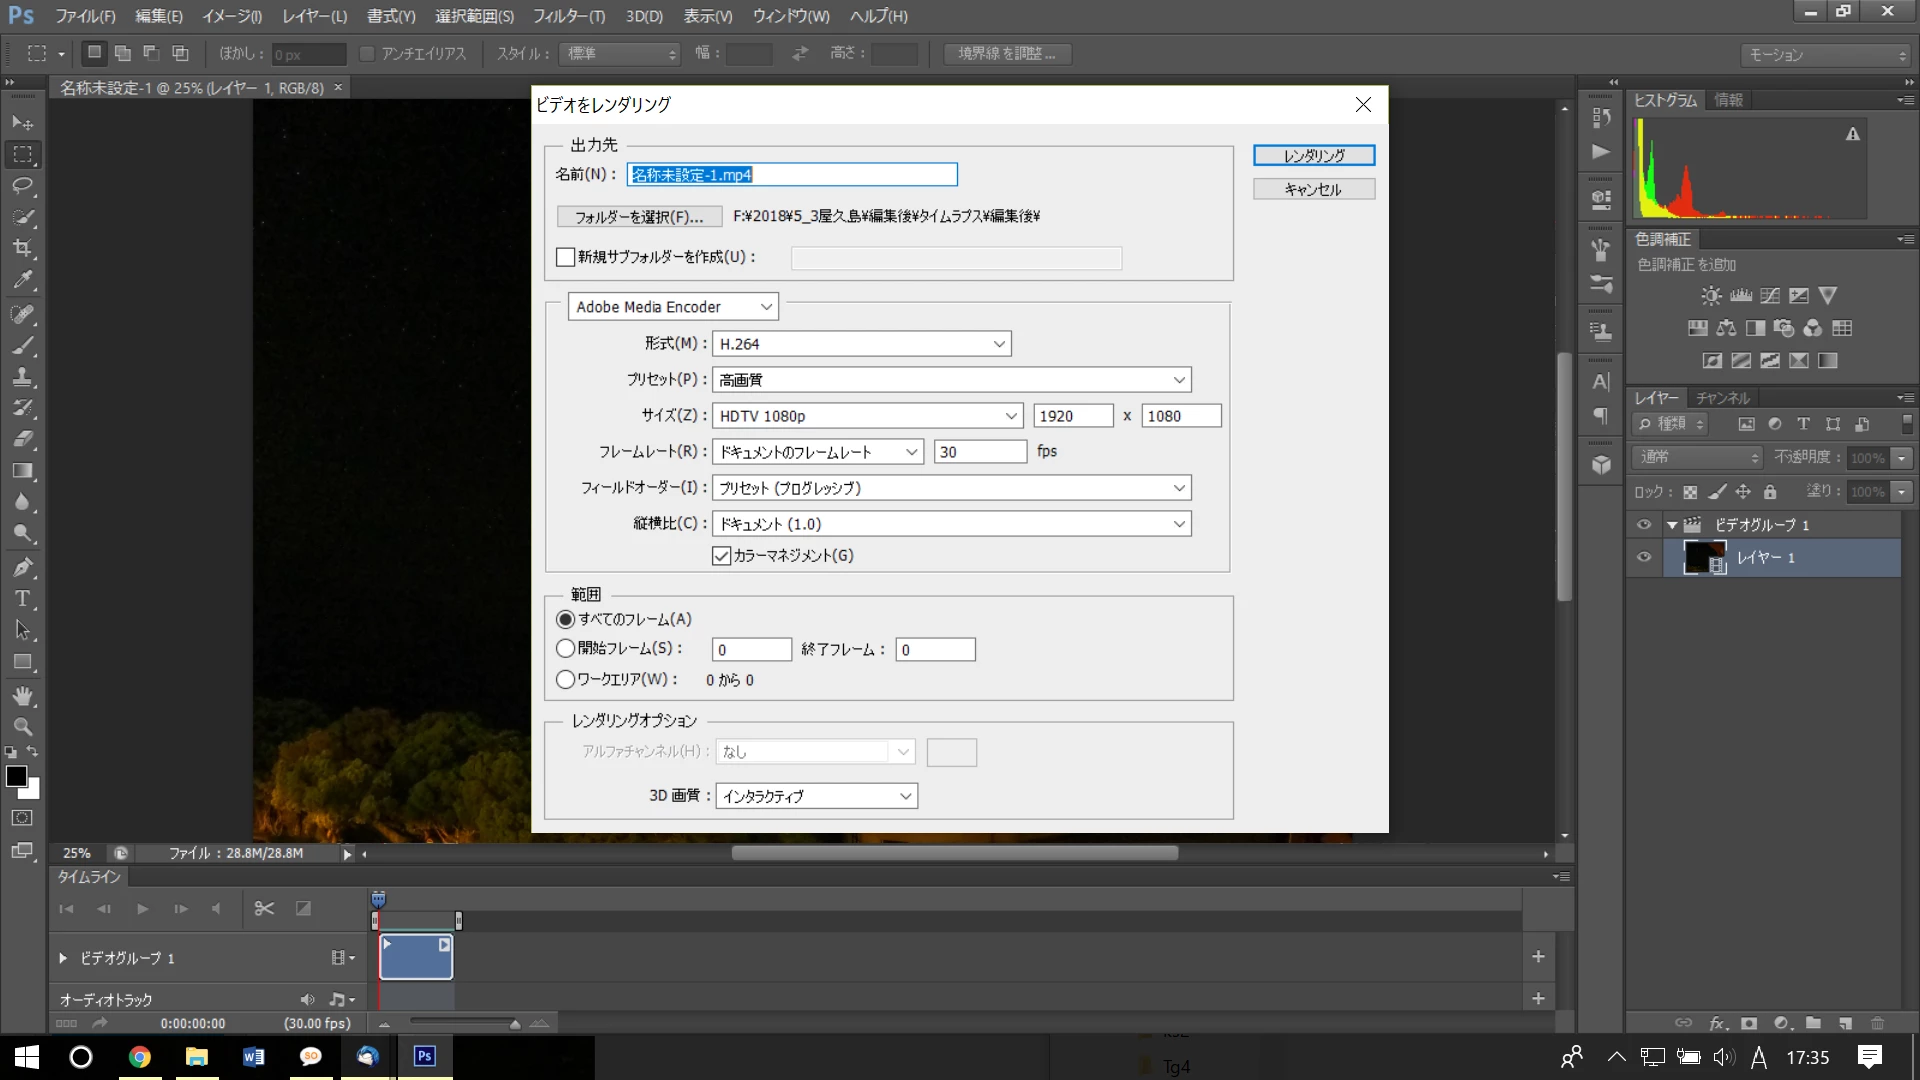Click the foreground color swatch
Screen dimensions: 1920x1080
click(16, 776)
